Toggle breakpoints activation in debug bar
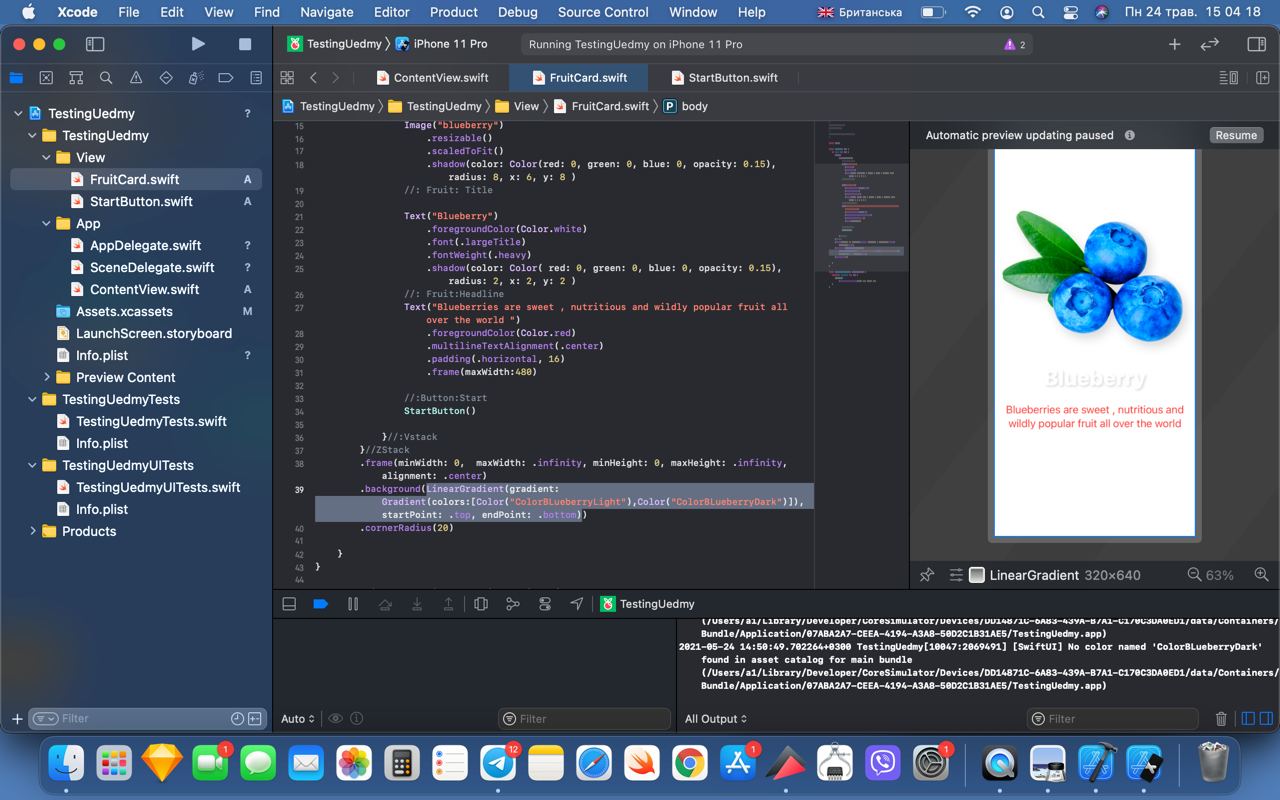This screenshot has width=1280, height=800. click(321, 604)
